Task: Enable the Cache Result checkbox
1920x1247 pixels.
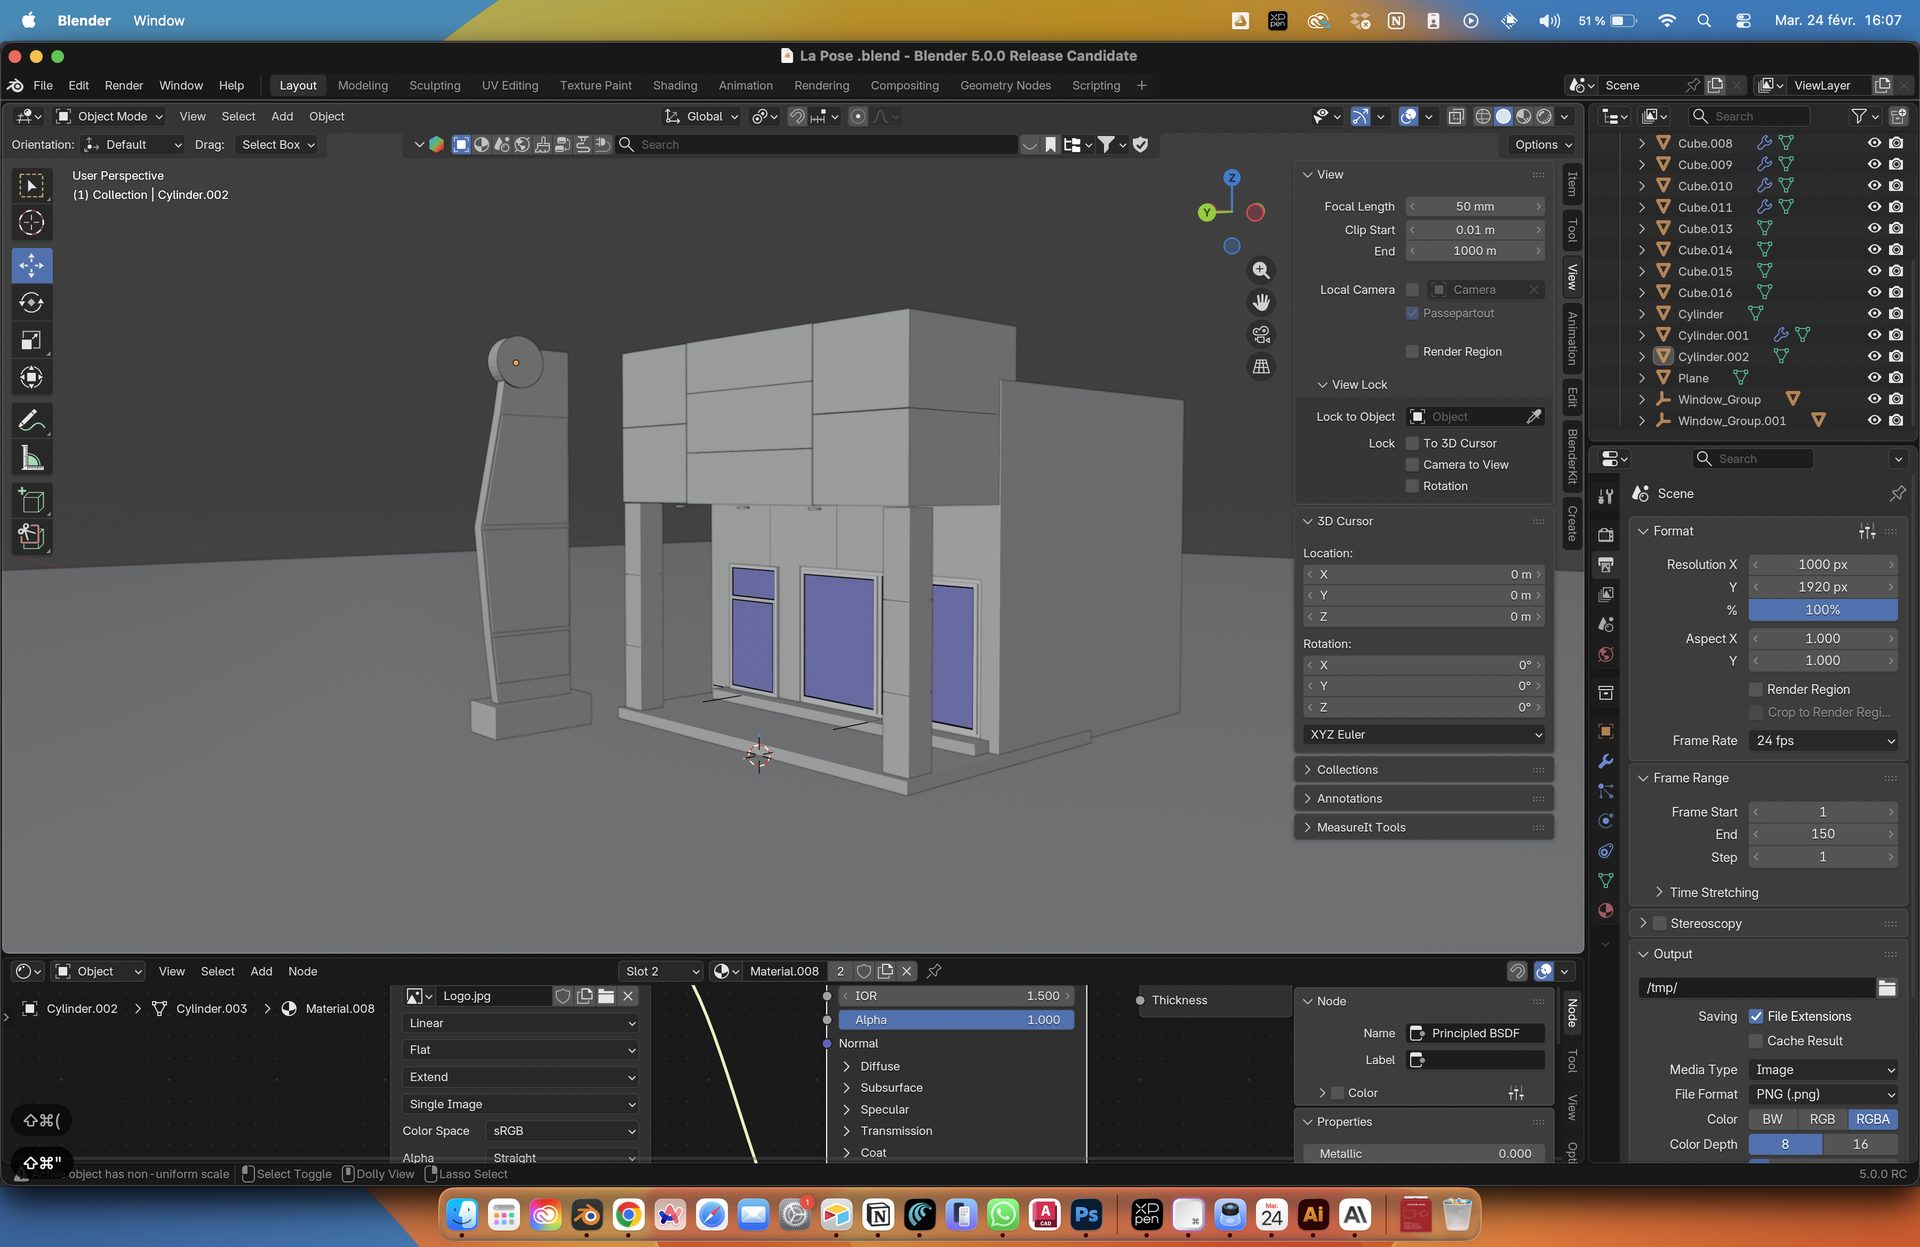Action: point(1756,1041)
